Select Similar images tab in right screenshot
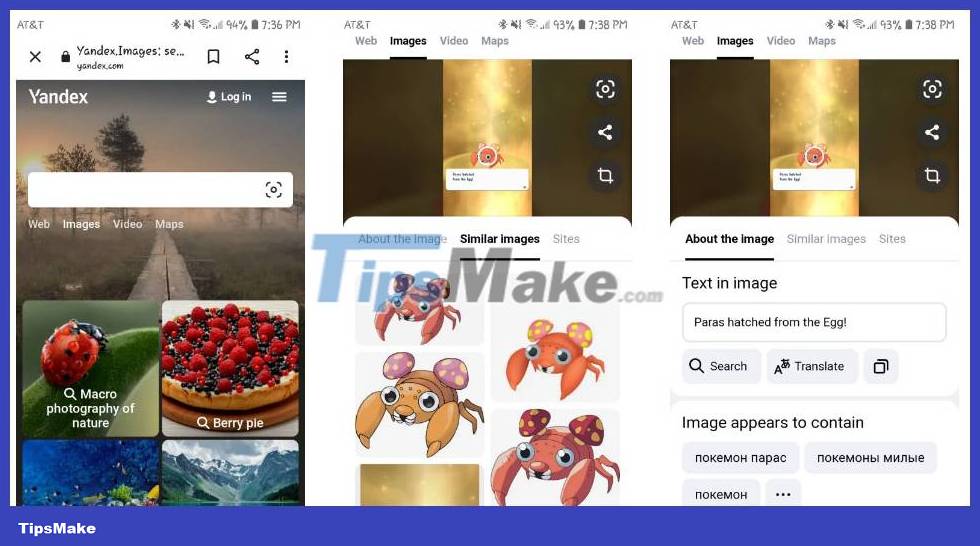This screenshot has width=980, height=546. pos(826,239)
